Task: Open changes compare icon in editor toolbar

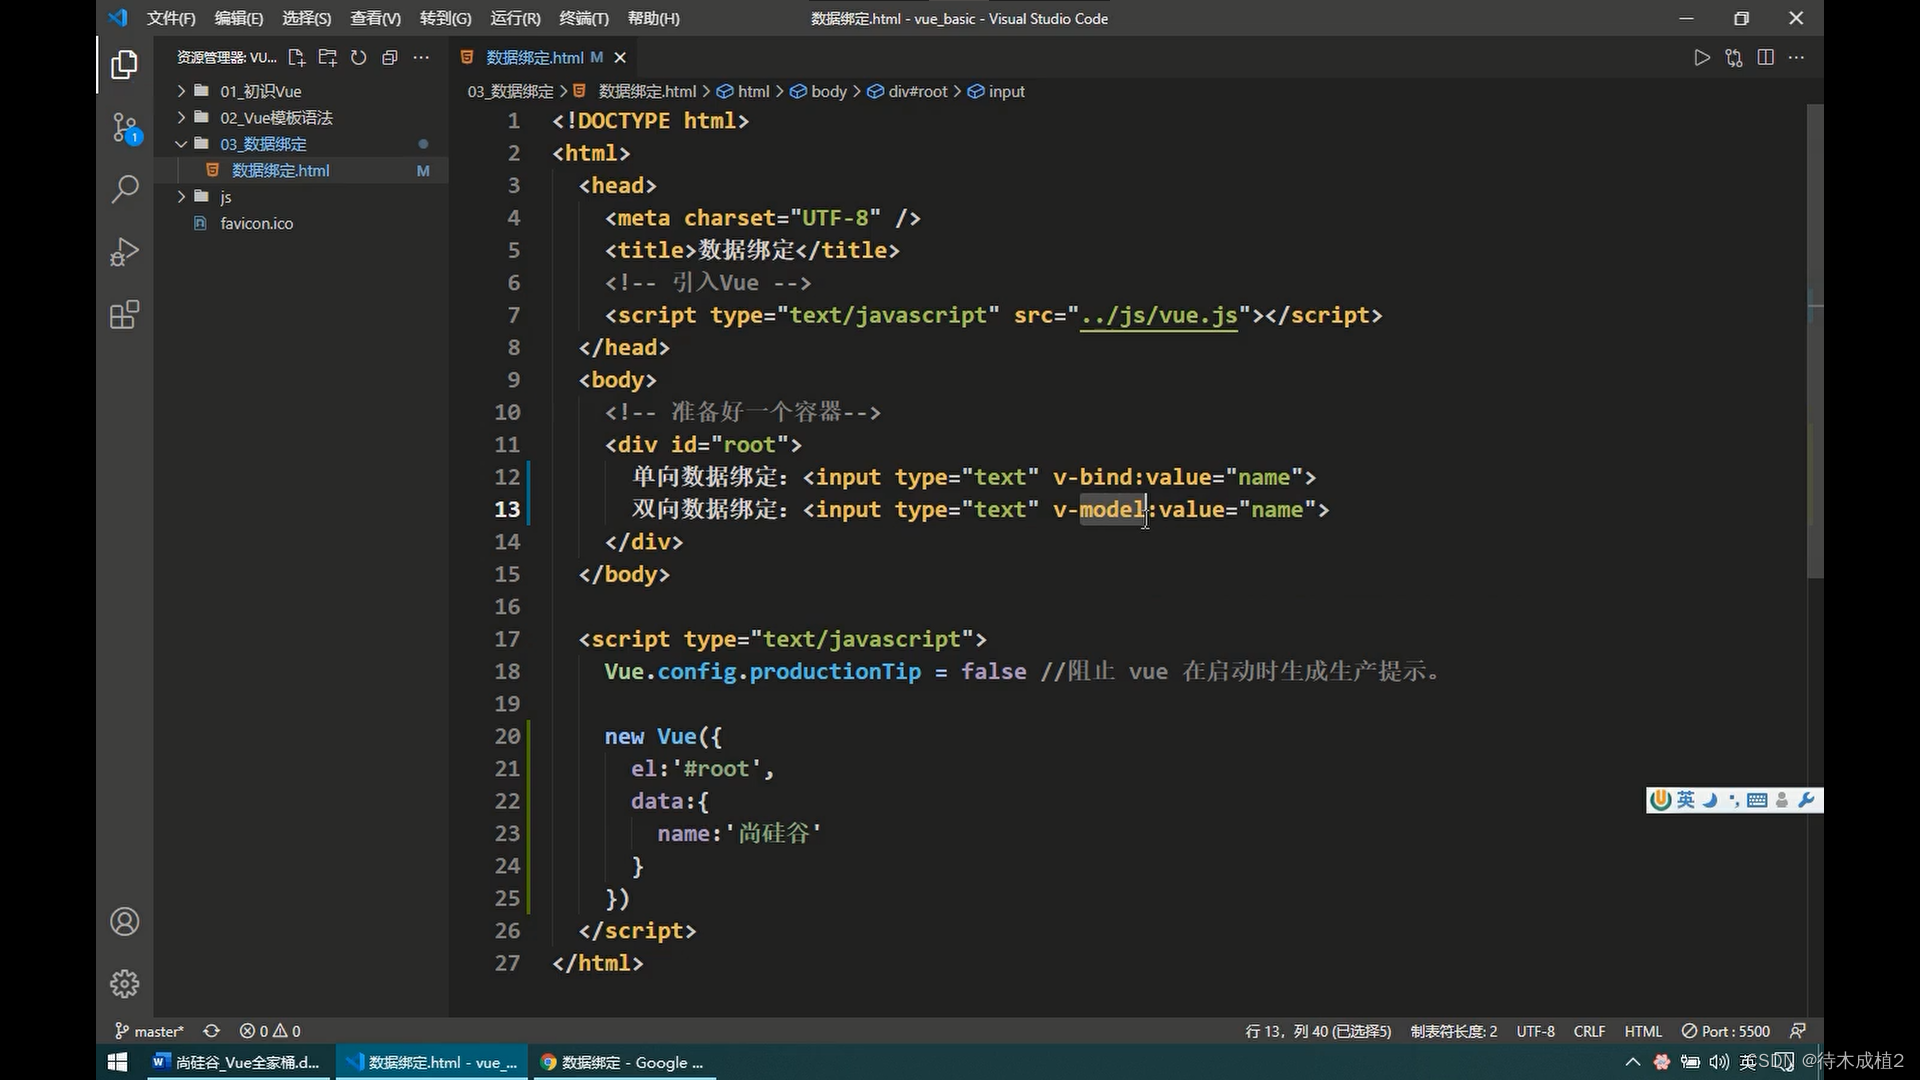Action: (1734, 58)
